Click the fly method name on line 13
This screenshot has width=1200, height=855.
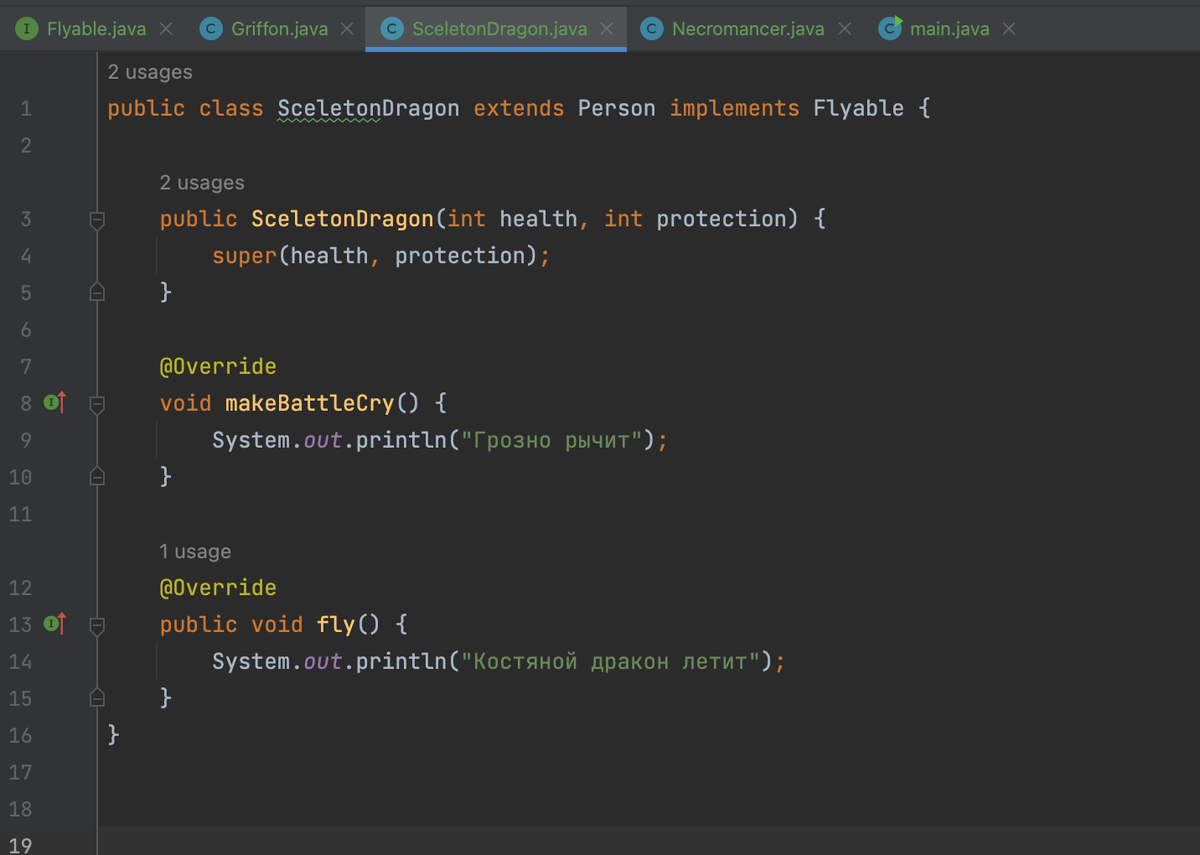[x=336, y=624]
